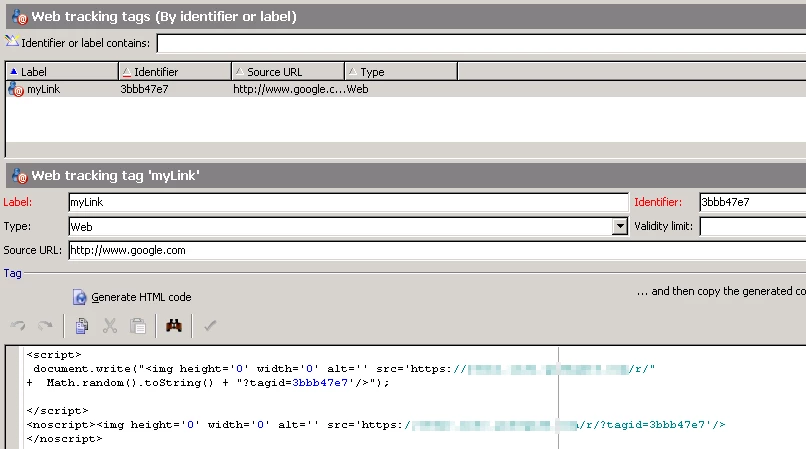Click the </script> closing tag line
Viewport: 806px width, 449px height.
click(x=58, y=411)
